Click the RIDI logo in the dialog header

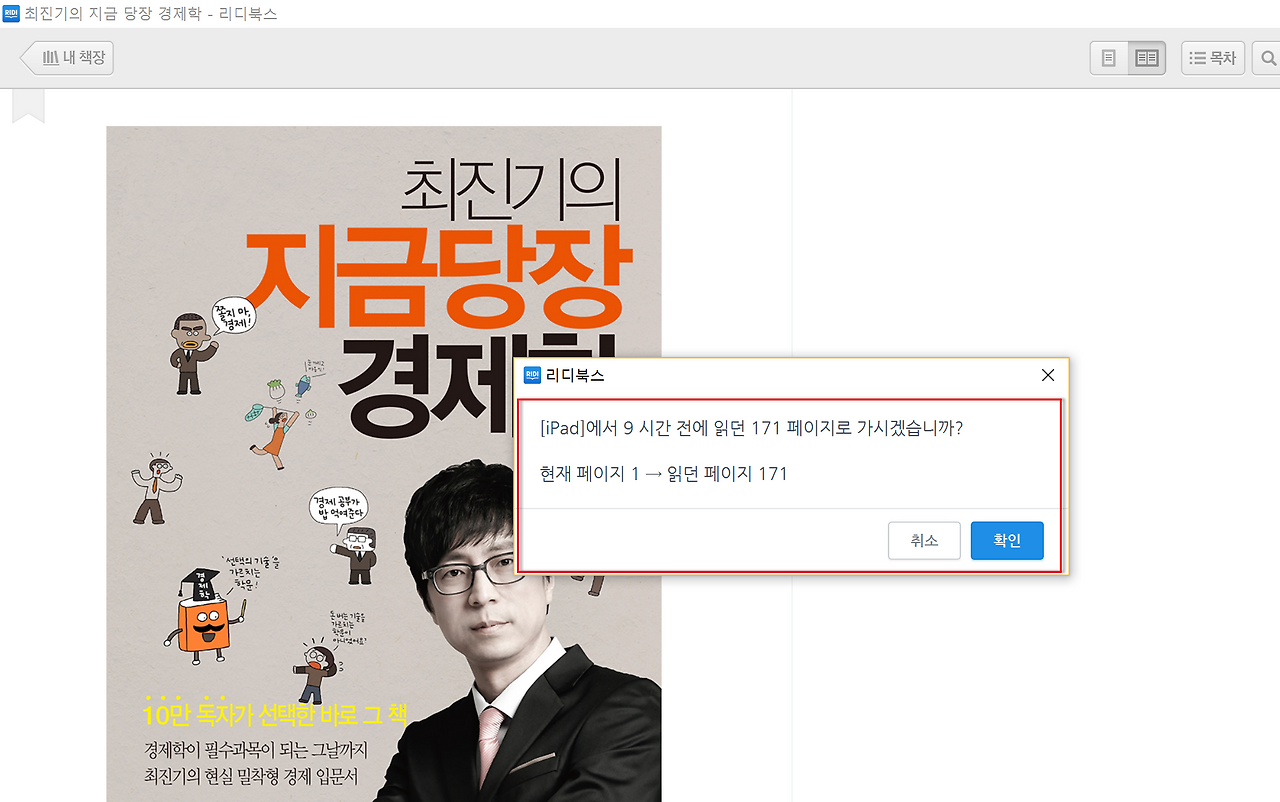point(531,375)
